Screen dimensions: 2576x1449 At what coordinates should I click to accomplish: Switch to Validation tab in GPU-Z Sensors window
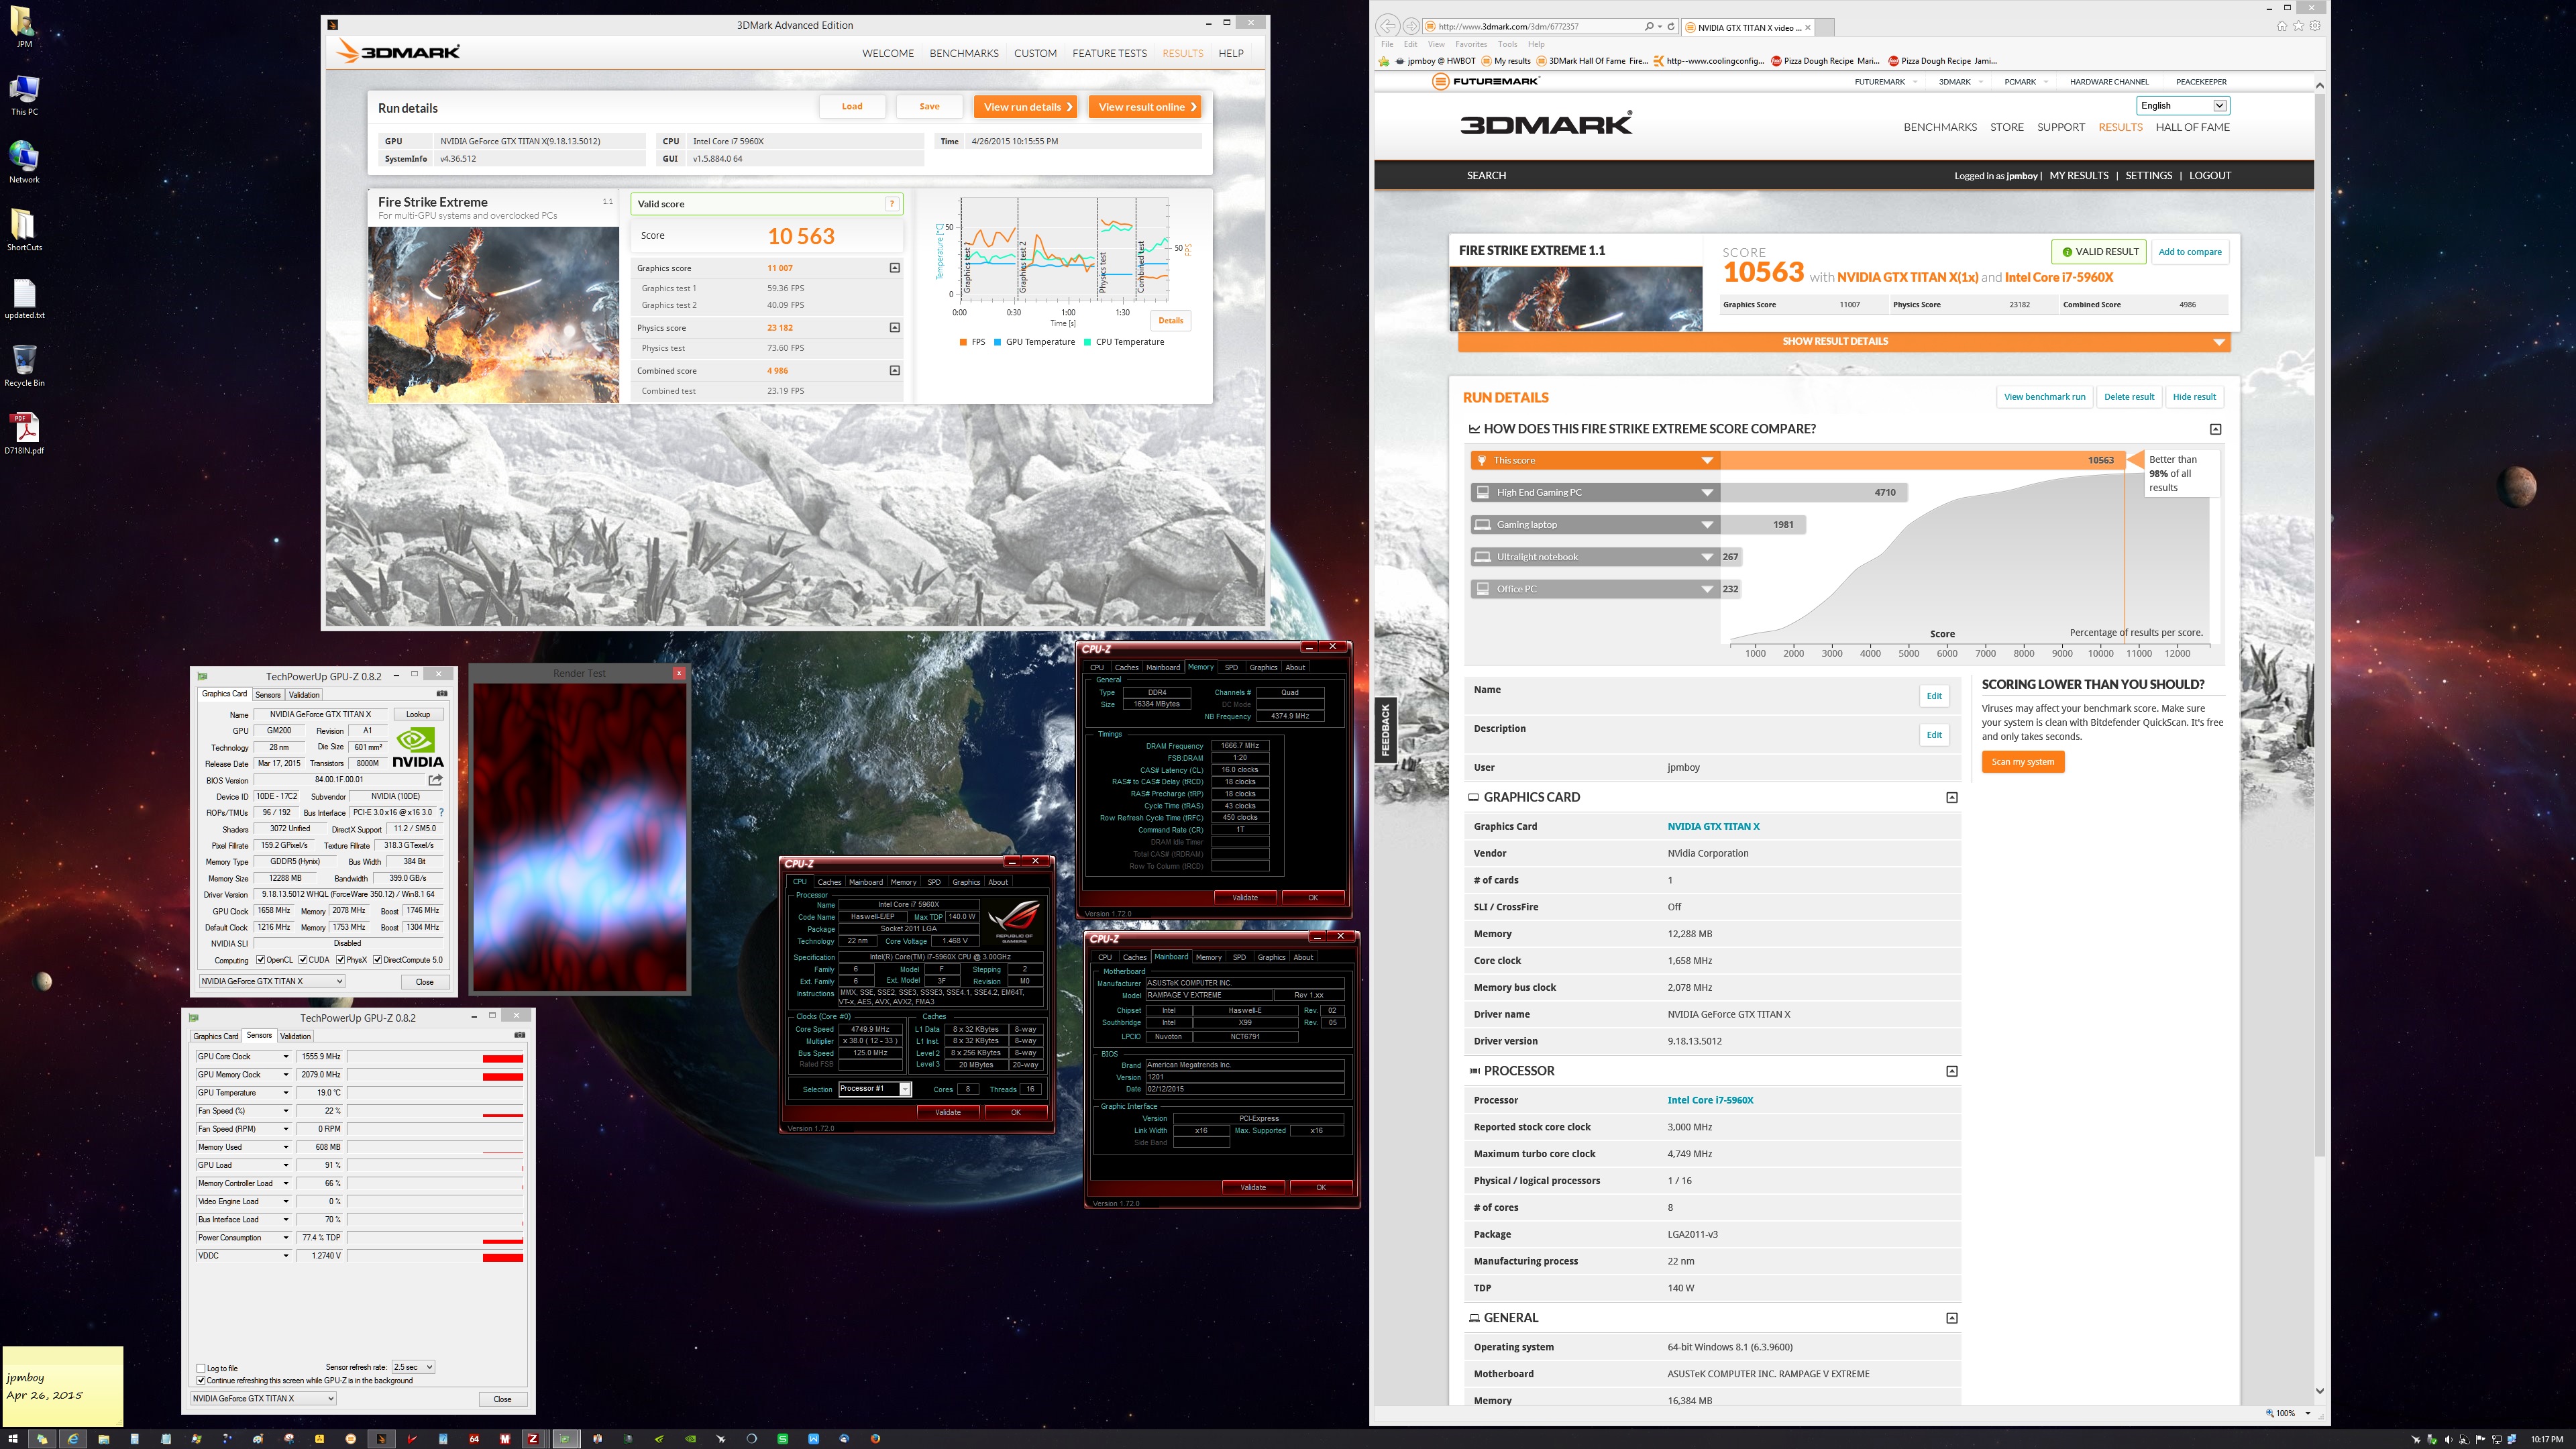coord(296,1036)
